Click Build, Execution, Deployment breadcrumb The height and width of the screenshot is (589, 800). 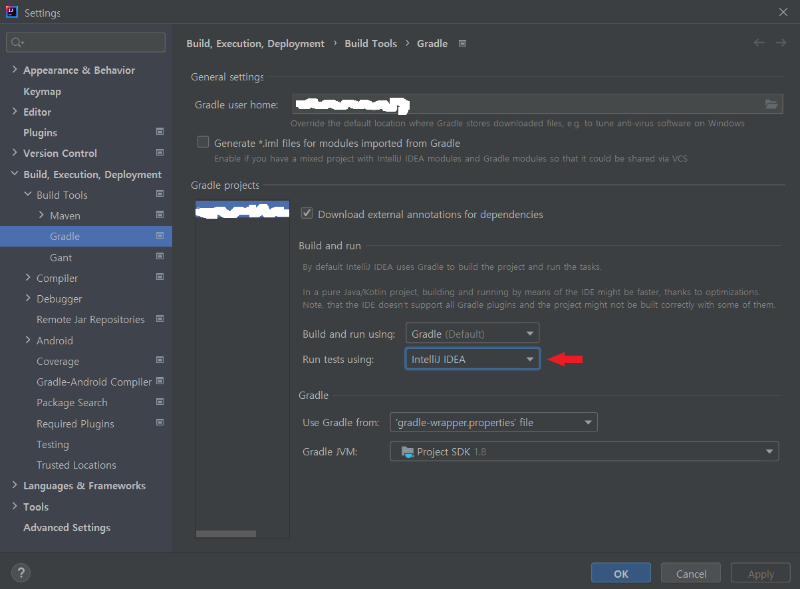click(x=255, y=43)
